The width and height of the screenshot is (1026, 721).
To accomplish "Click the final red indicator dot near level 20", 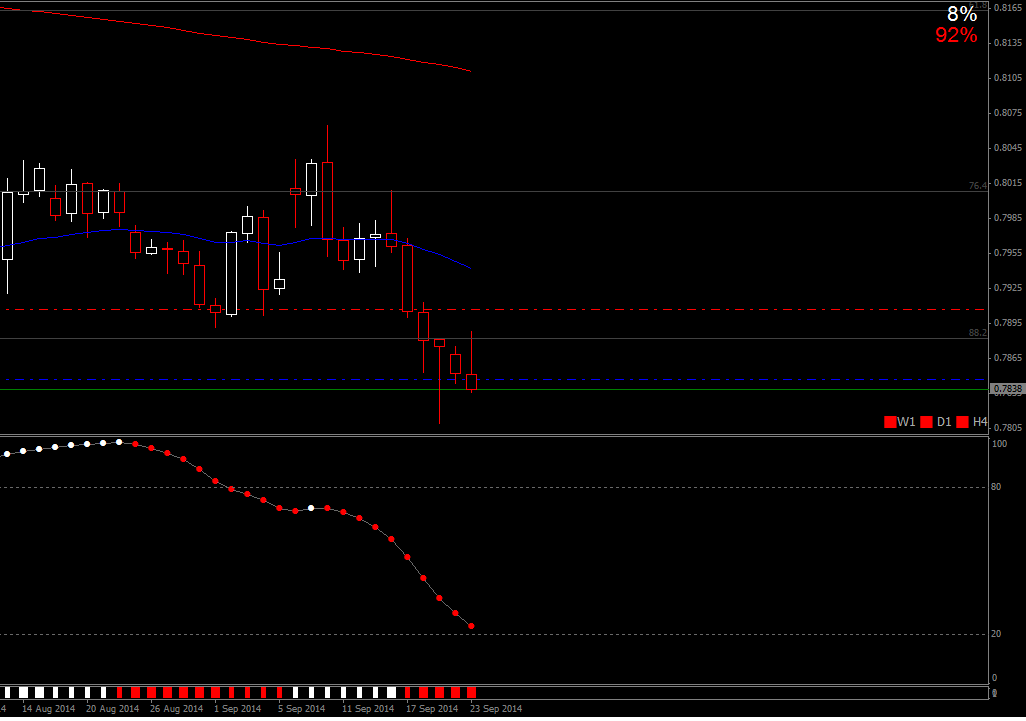I will 472,626.
